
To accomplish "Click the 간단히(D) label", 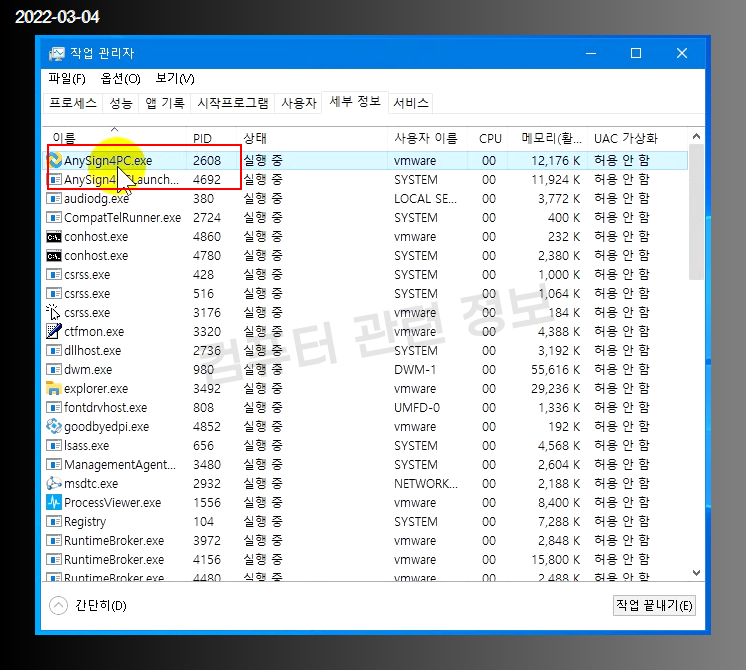I will click(101, 605).
